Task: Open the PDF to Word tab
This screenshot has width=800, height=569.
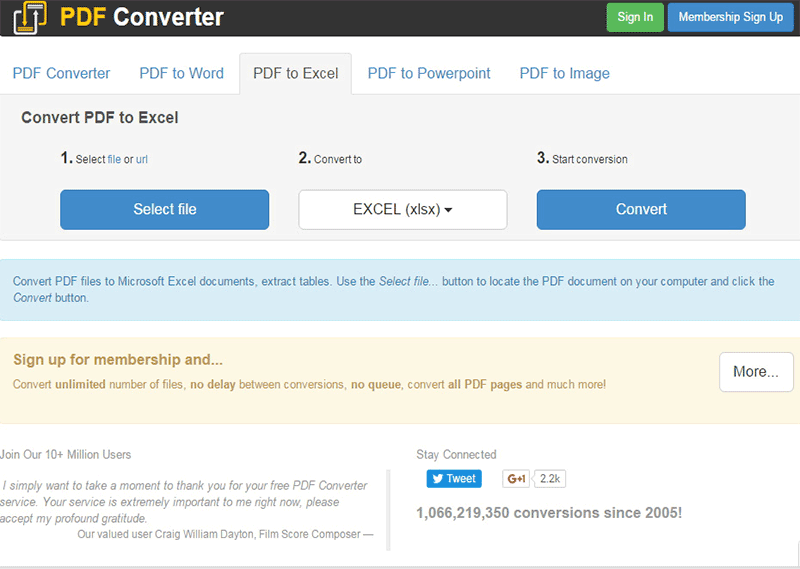Action: pyautogui.click(x=182, y=73)
